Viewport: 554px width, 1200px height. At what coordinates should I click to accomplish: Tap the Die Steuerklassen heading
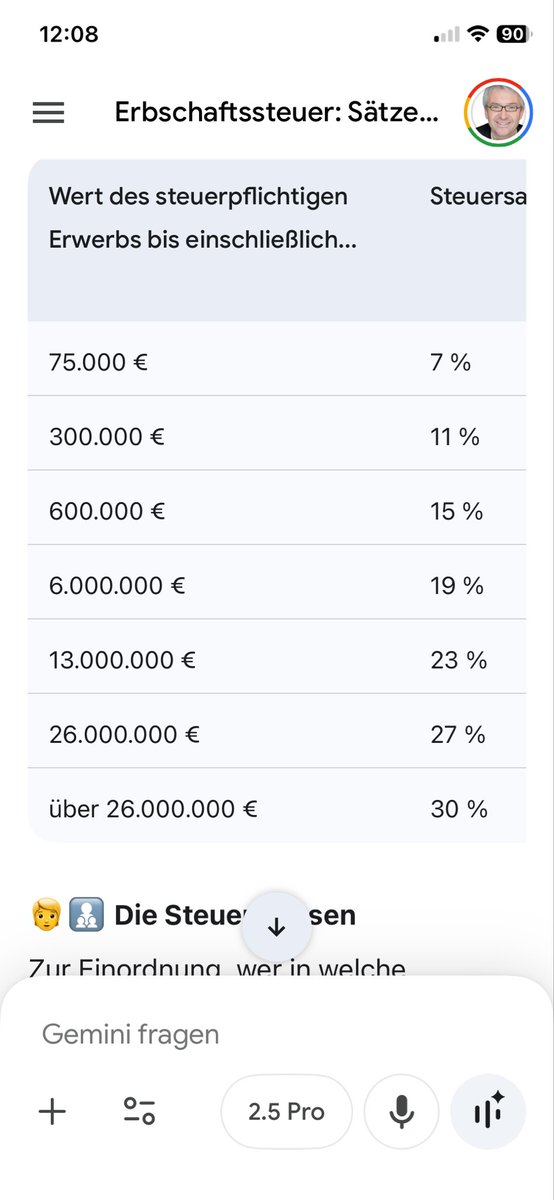[235, 915]
